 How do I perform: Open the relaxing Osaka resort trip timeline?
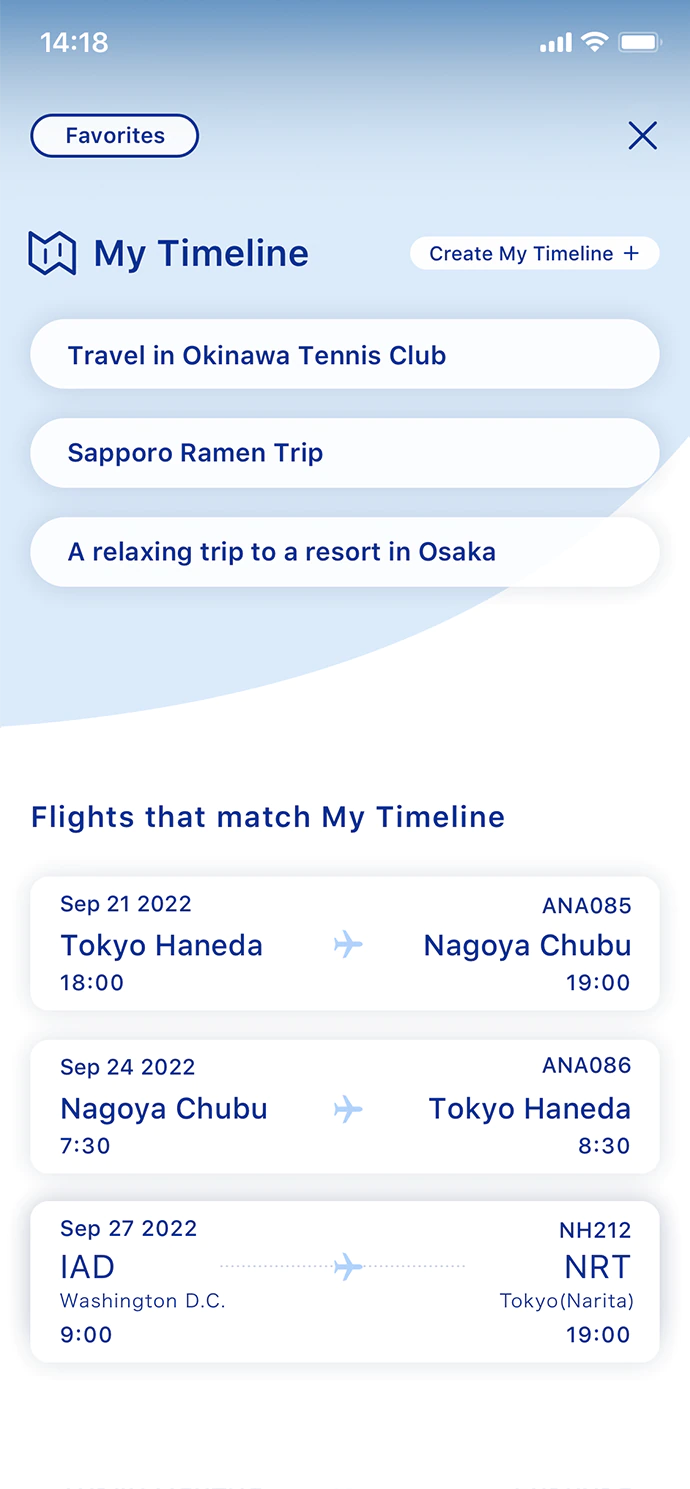(x=344, y=552)
